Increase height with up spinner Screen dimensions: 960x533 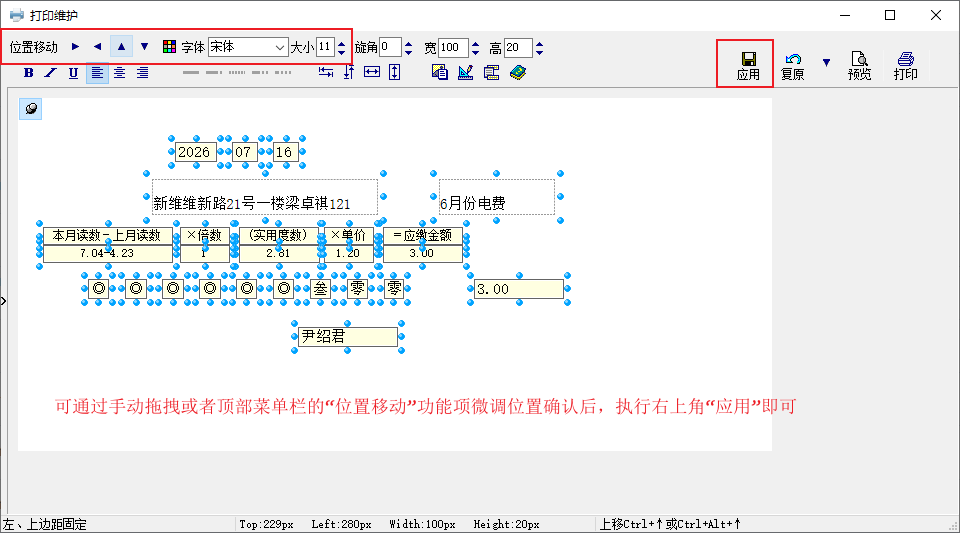tap(539, 43)
